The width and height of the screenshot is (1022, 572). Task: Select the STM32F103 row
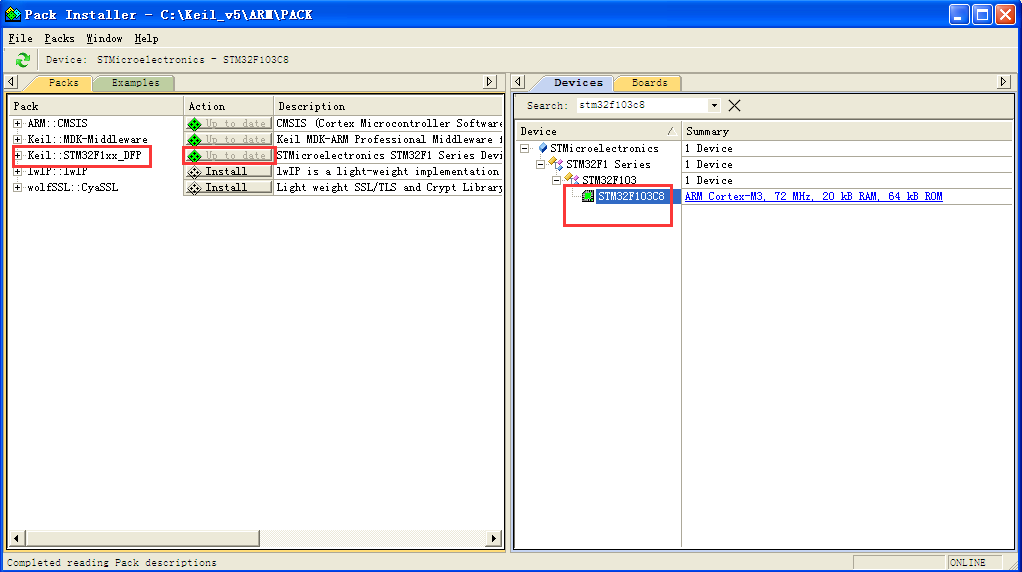tap(609, 180)
